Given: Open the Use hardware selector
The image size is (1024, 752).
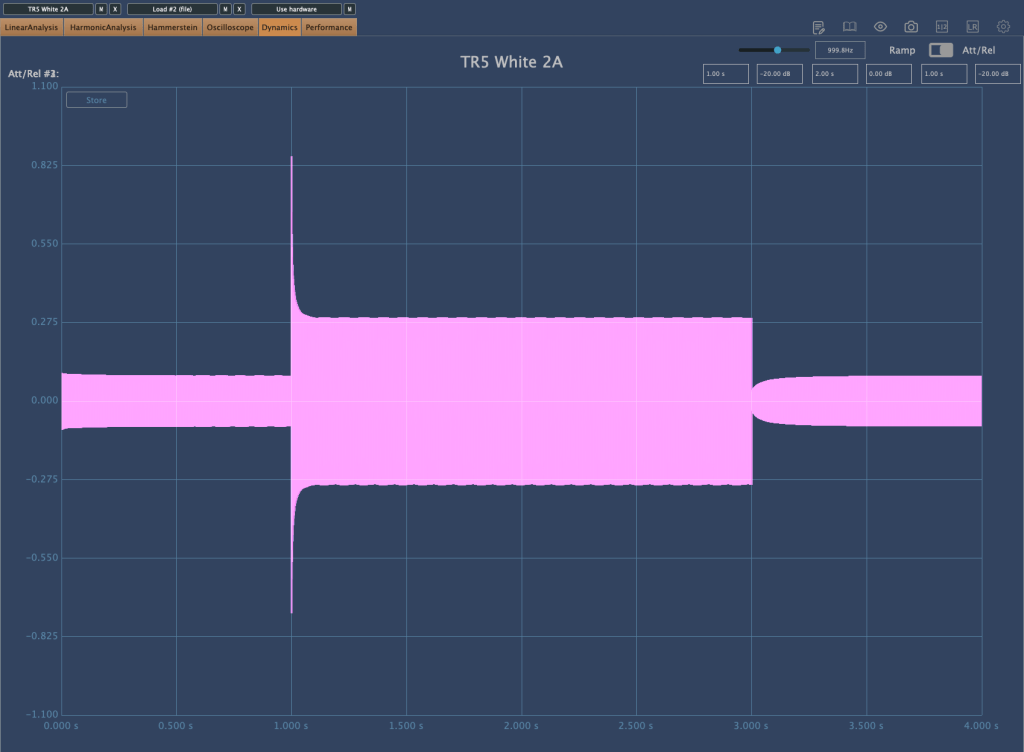Looking at the screenshot, I should [x=296, y=9].
